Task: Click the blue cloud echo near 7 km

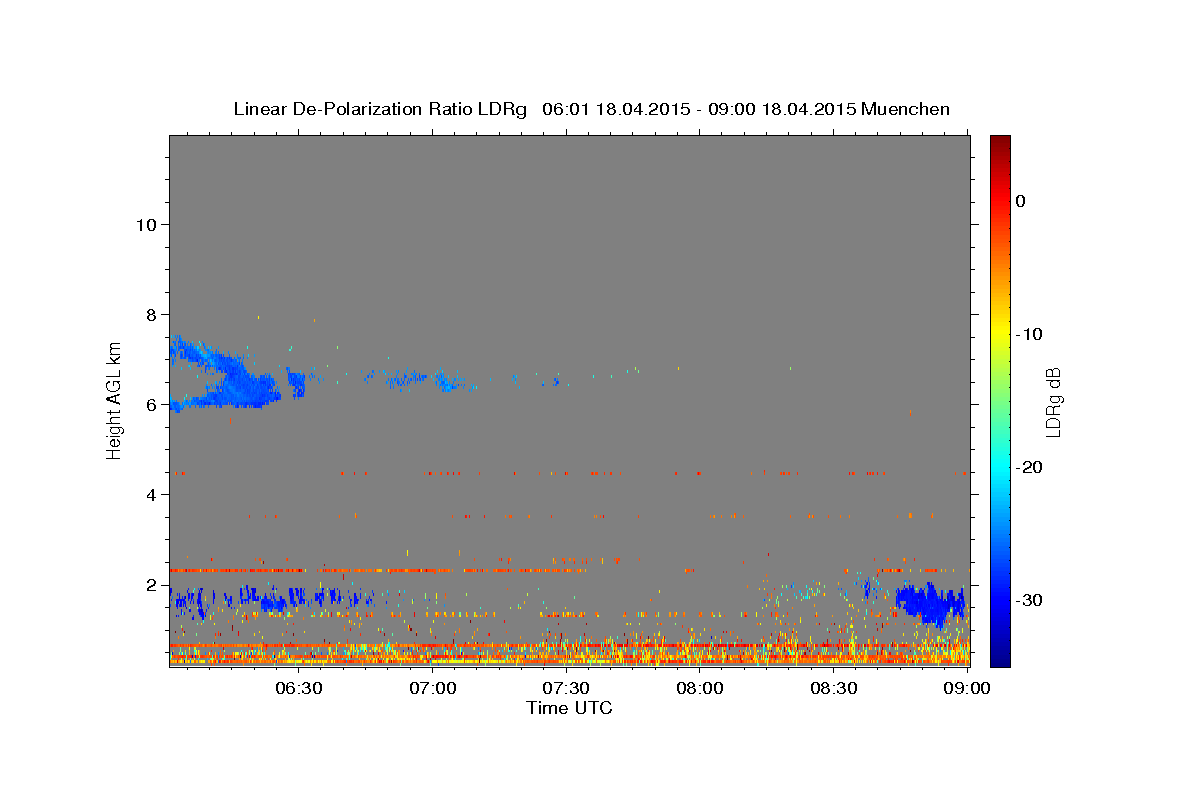Action: (x=225, y=375)
